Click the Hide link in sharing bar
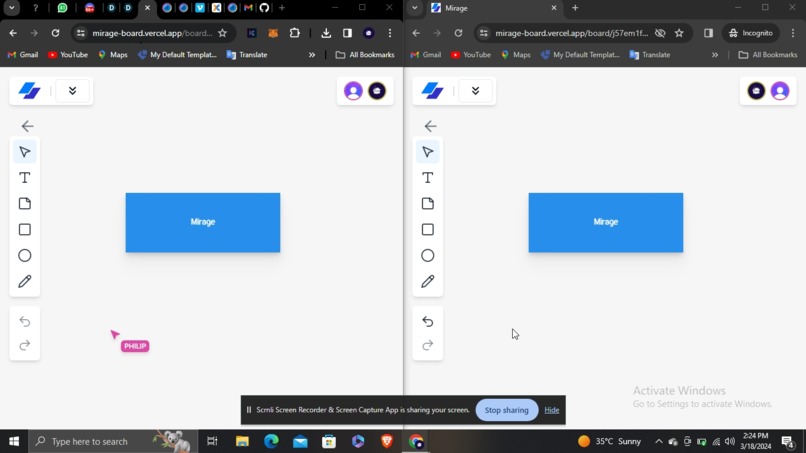The height and width of the screenshot is (453, 806). [x=552, y=410]
